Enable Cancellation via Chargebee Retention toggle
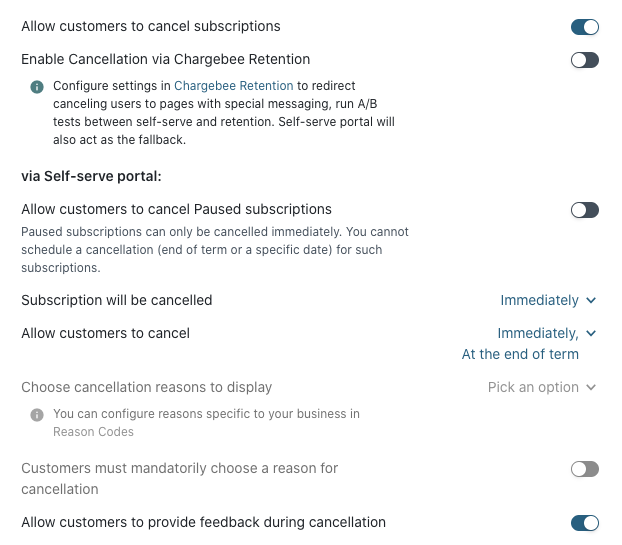The image size is (622, 545). click(x=584, y=60)
